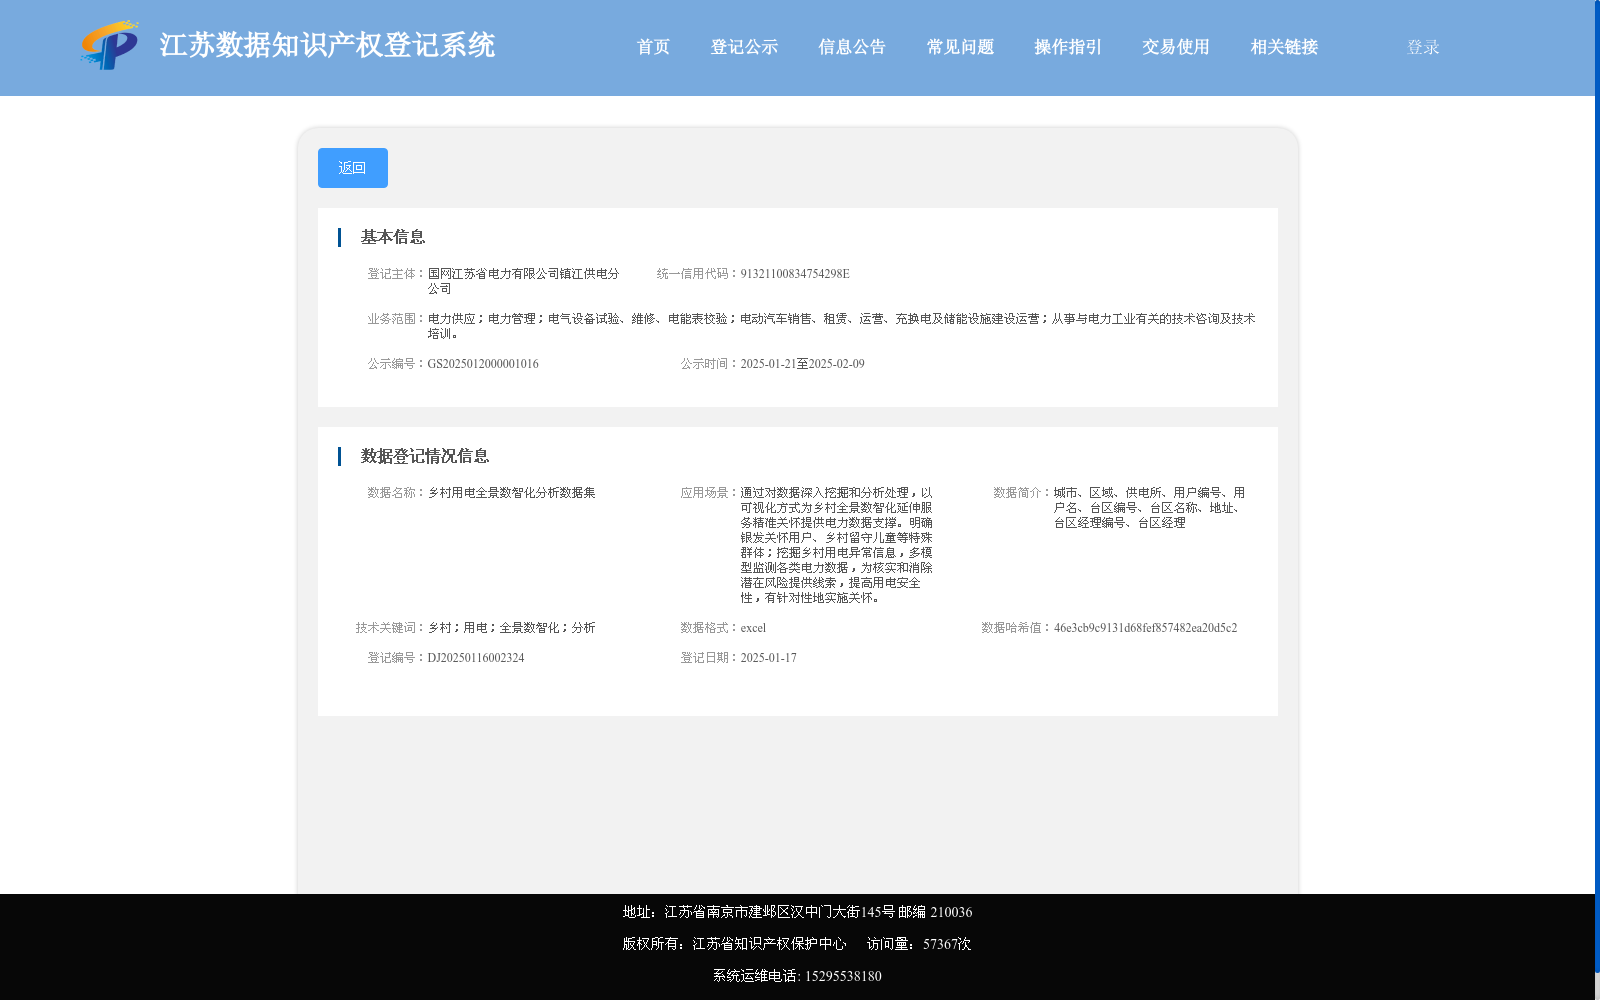Select the data format value excel
This screenshot has width=1600, height=1000.
(x=753, y=628)
